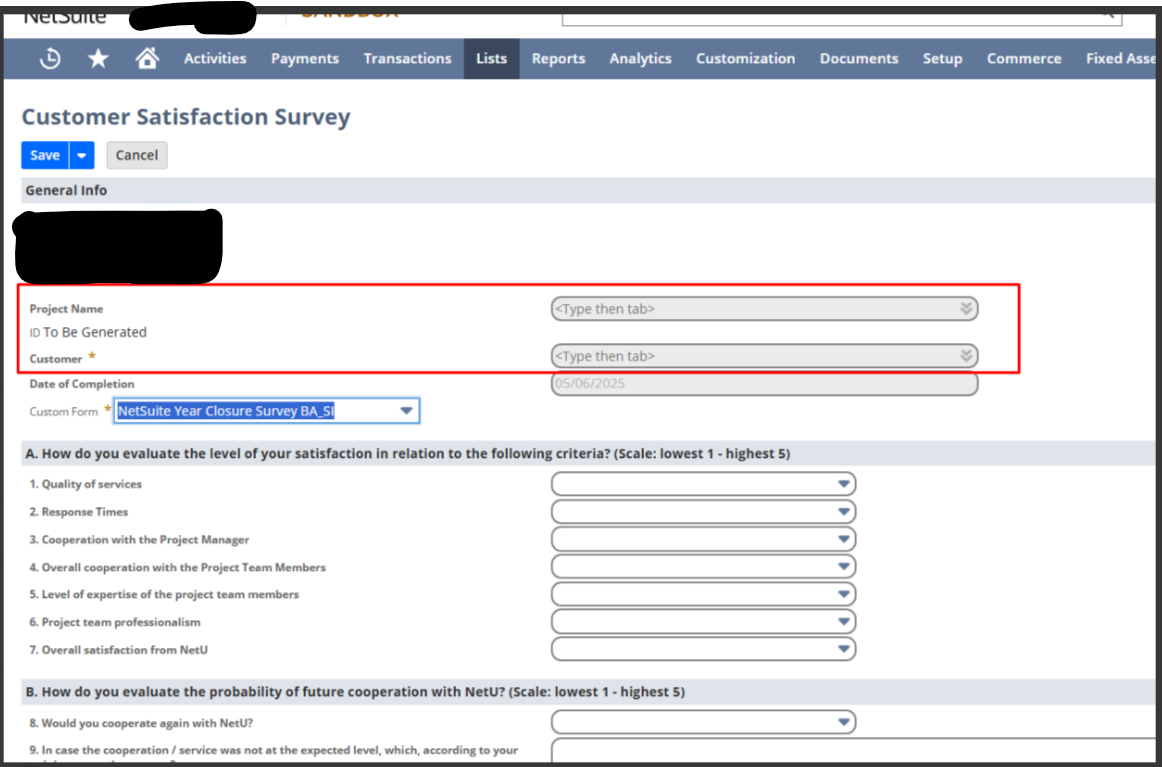Click the Customer Satisfaction Survey title
This screenshot has width=1162, height=767.
click(186, 117)
